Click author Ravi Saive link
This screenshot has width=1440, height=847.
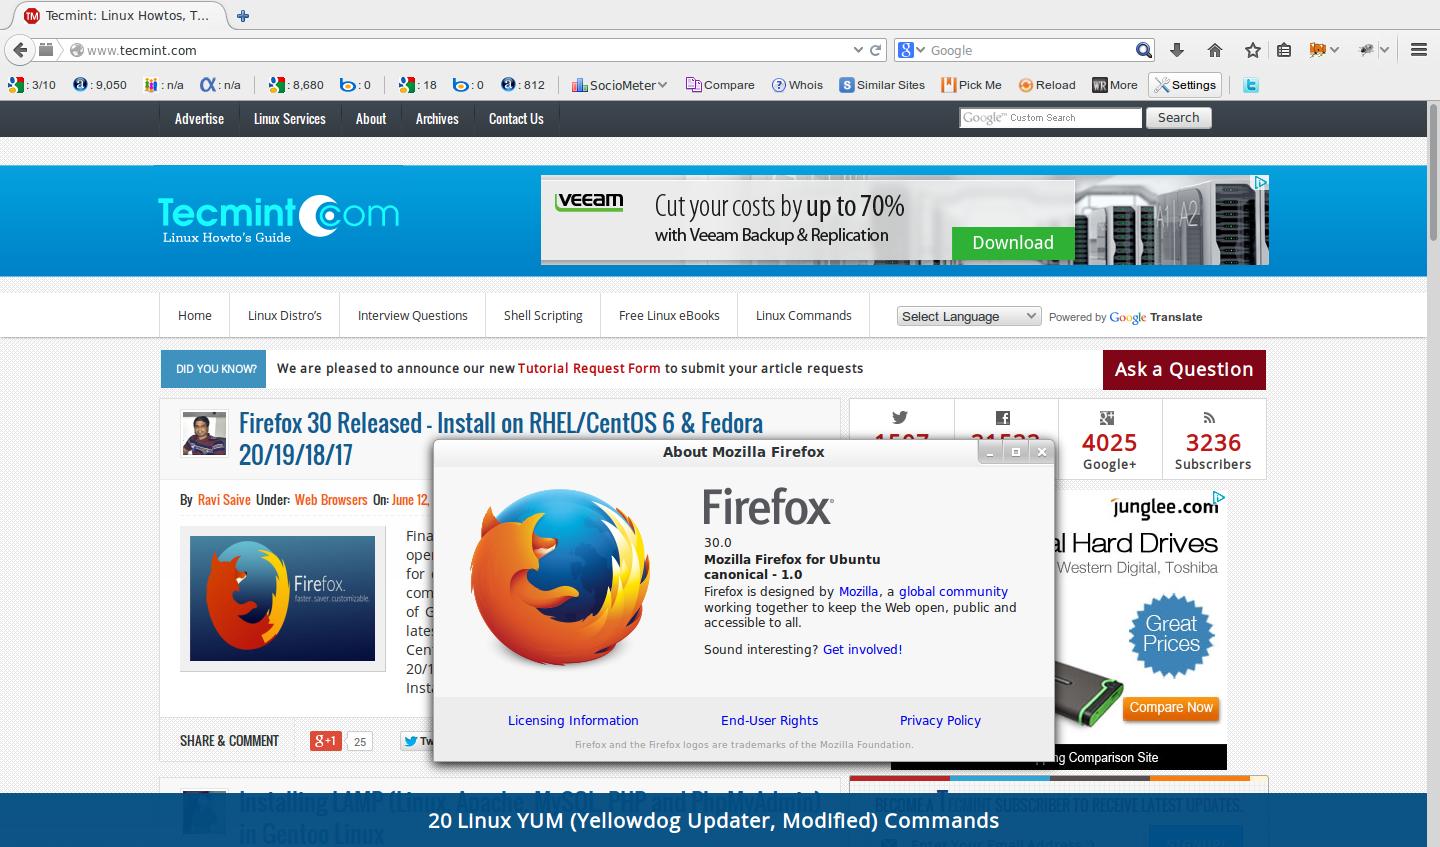[x=224, y=499]
